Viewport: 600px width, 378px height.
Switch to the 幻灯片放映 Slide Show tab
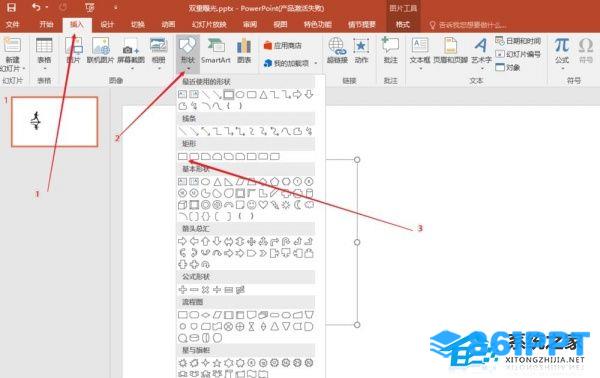209,24
